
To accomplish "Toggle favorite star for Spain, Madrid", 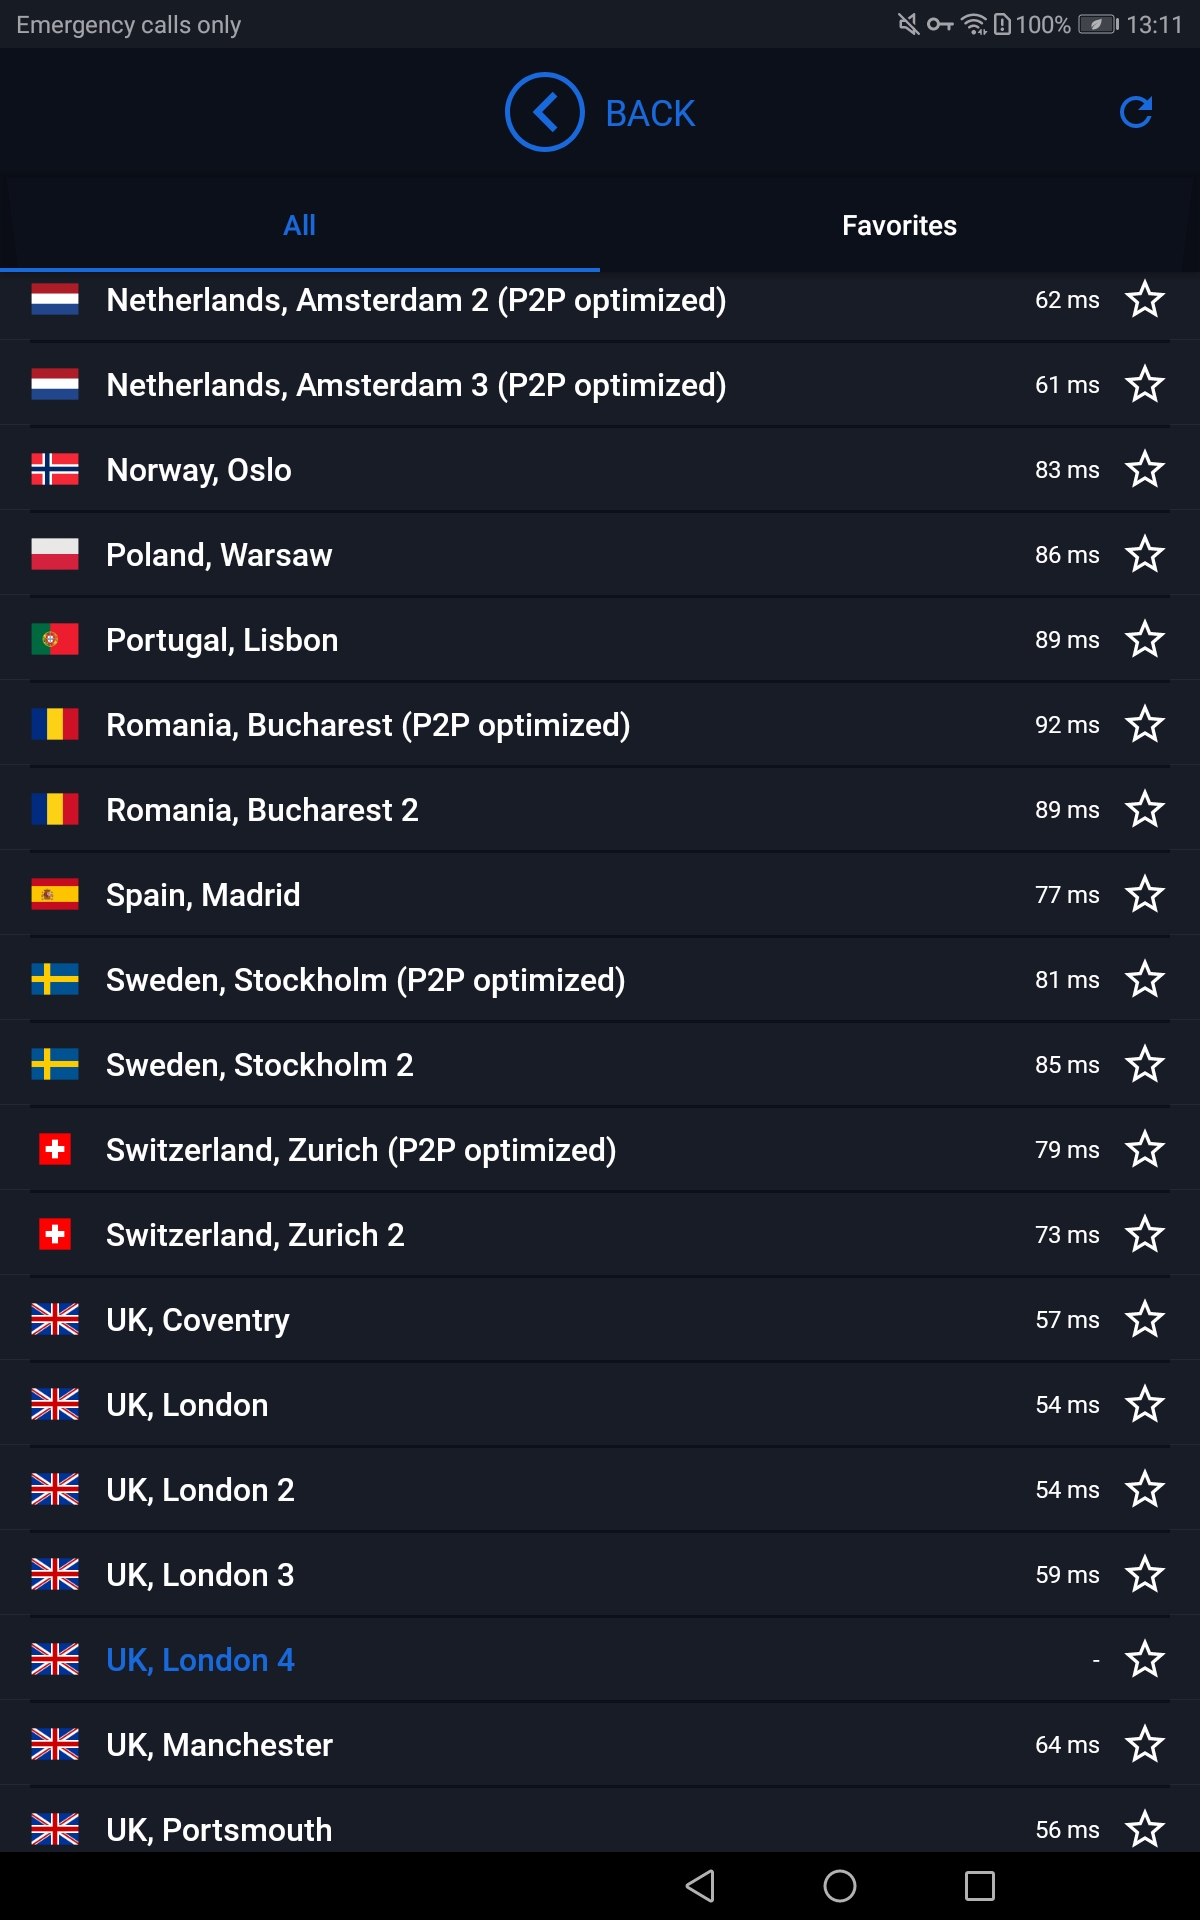I will coord(1145,894).
